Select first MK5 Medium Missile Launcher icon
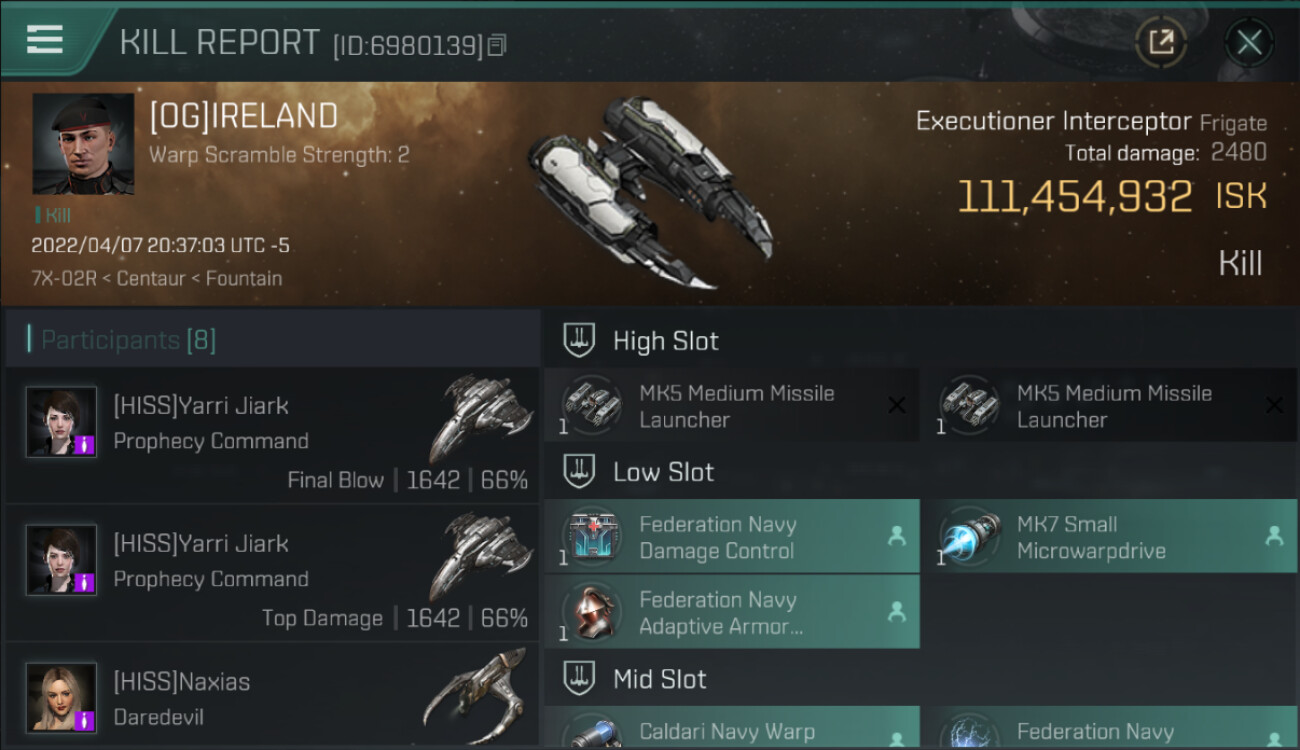1300x750 pixels. 590,405
